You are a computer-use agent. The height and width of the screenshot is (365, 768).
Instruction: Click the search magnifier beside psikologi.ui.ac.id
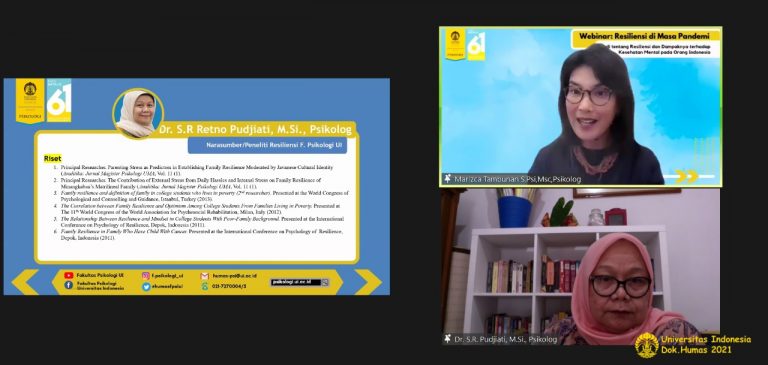click(325, 282)
